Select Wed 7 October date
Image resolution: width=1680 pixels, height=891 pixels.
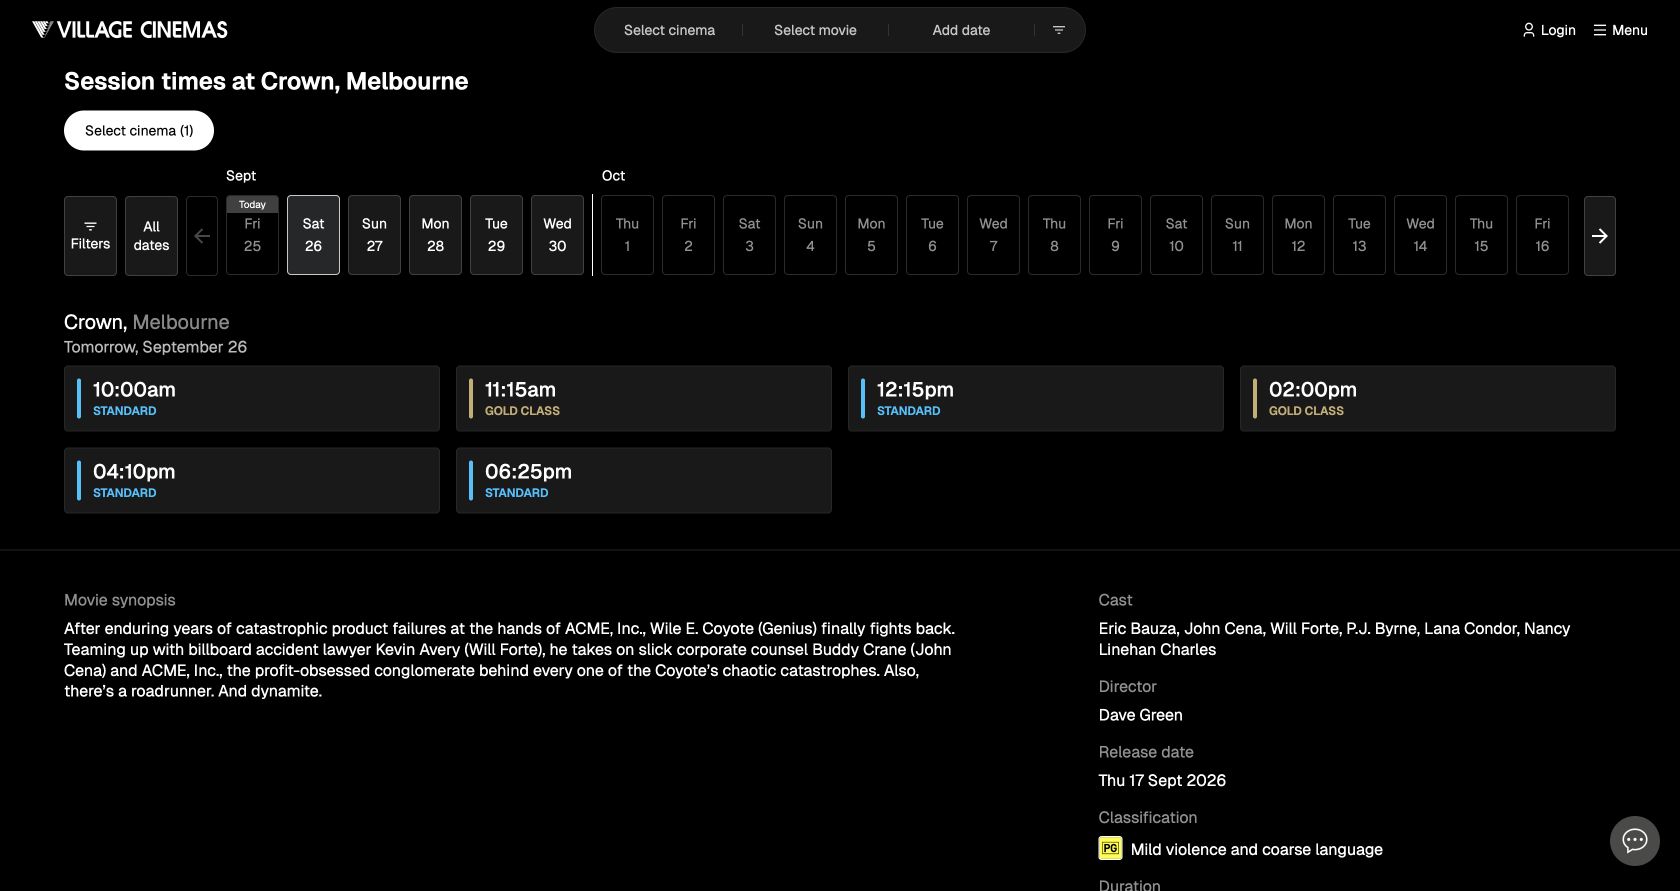[x=993, y=235]
